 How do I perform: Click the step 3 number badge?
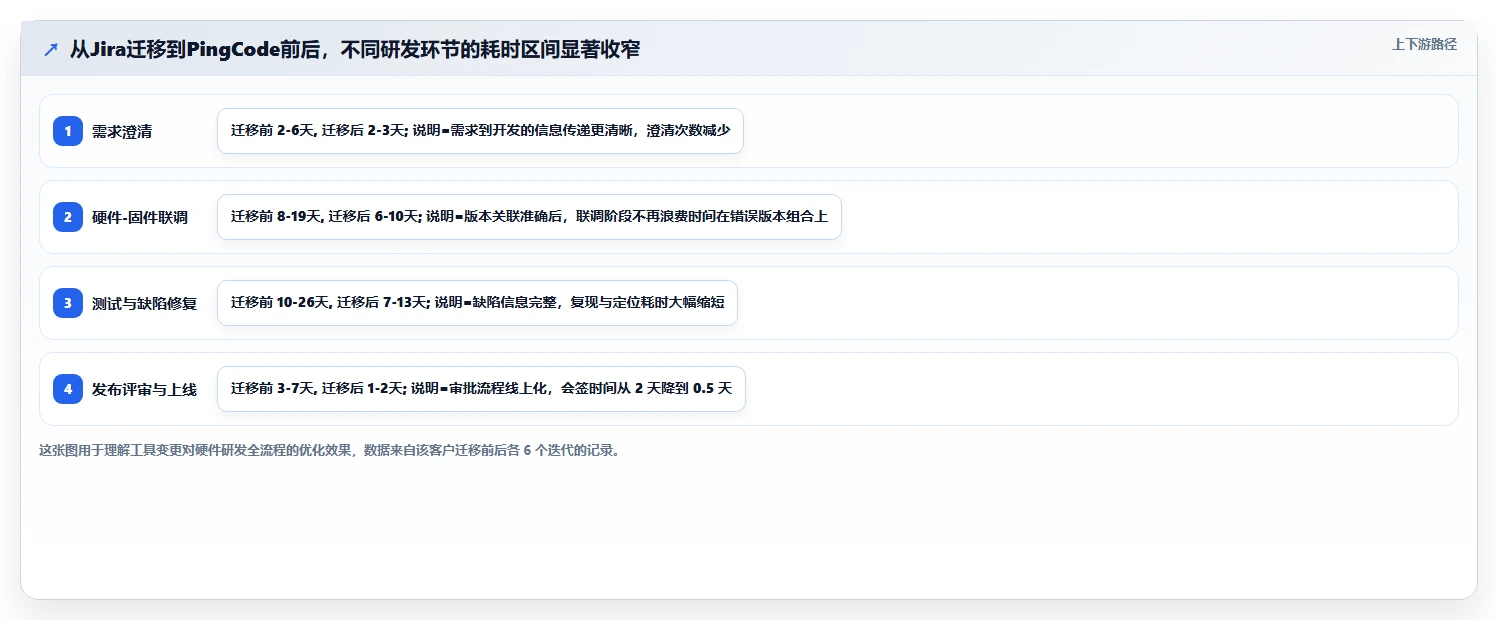coord(68,303)
